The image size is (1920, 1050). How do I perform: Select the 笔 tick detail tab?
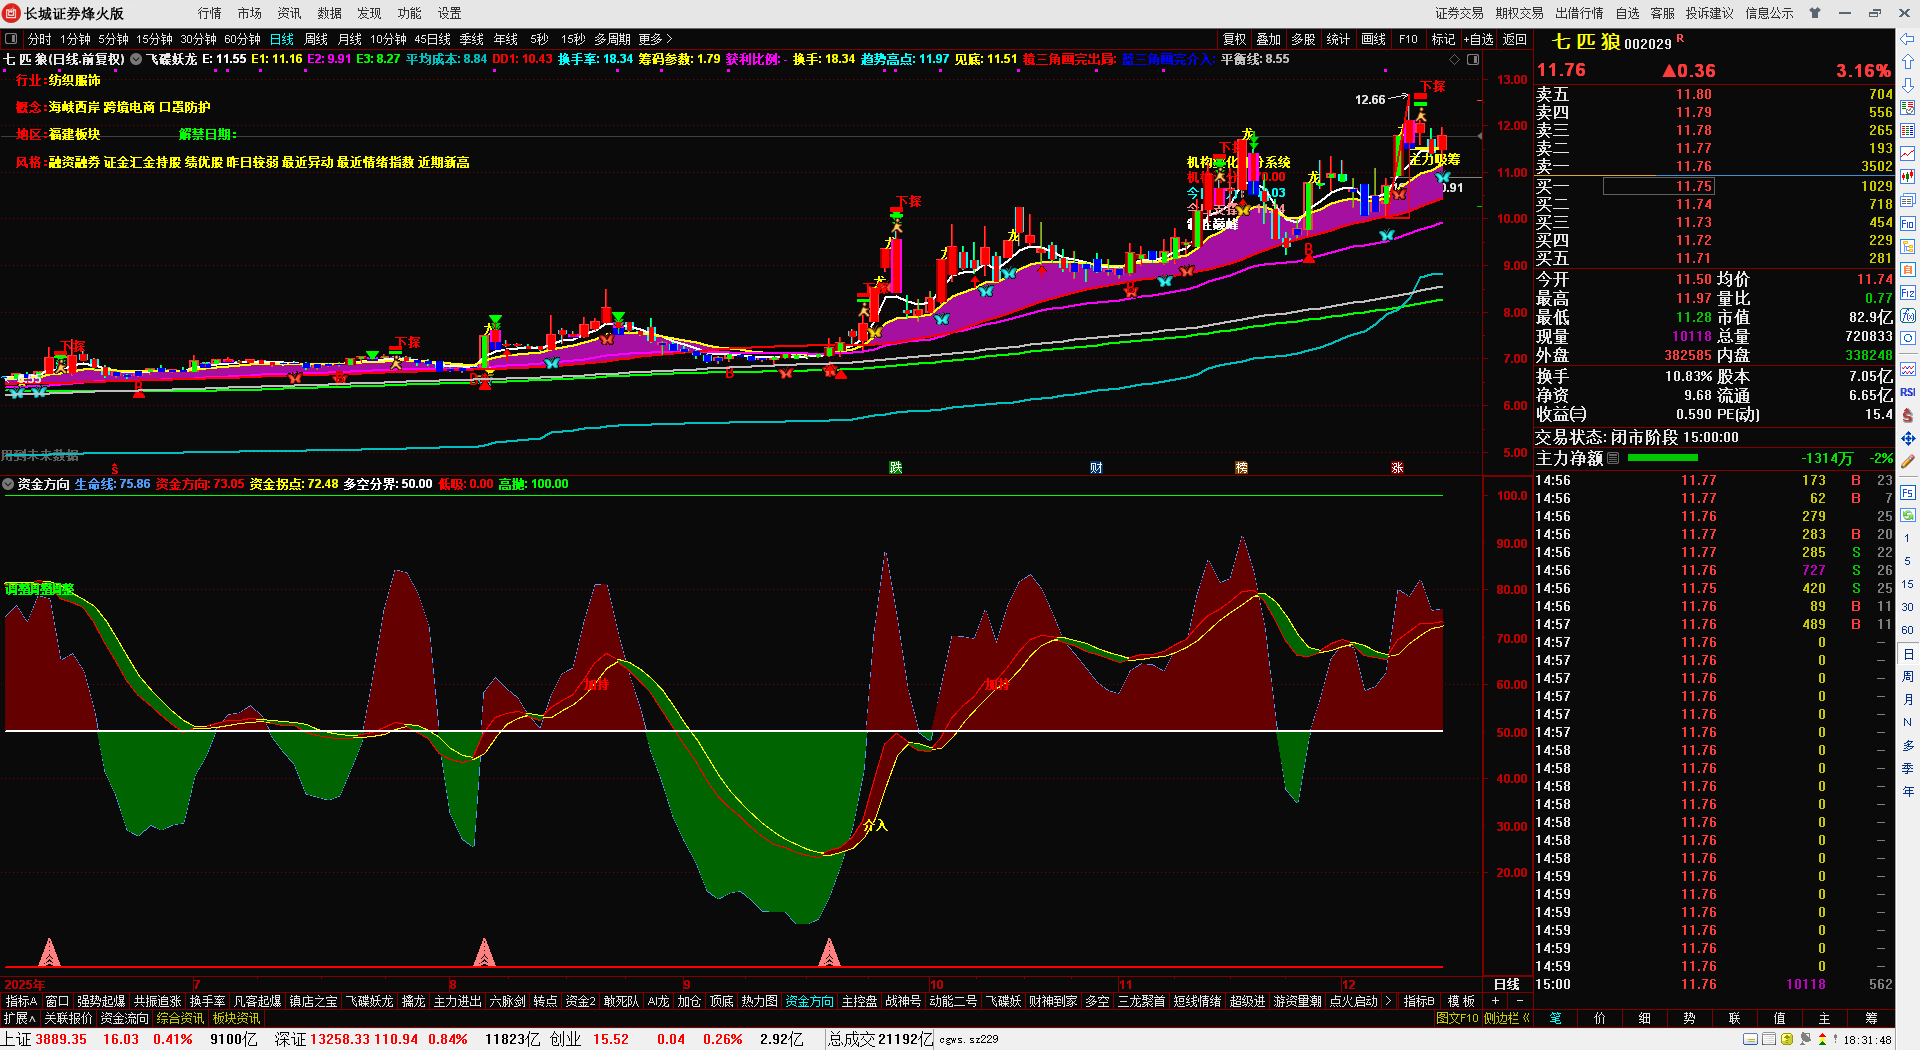(x=1556, y=1018)
